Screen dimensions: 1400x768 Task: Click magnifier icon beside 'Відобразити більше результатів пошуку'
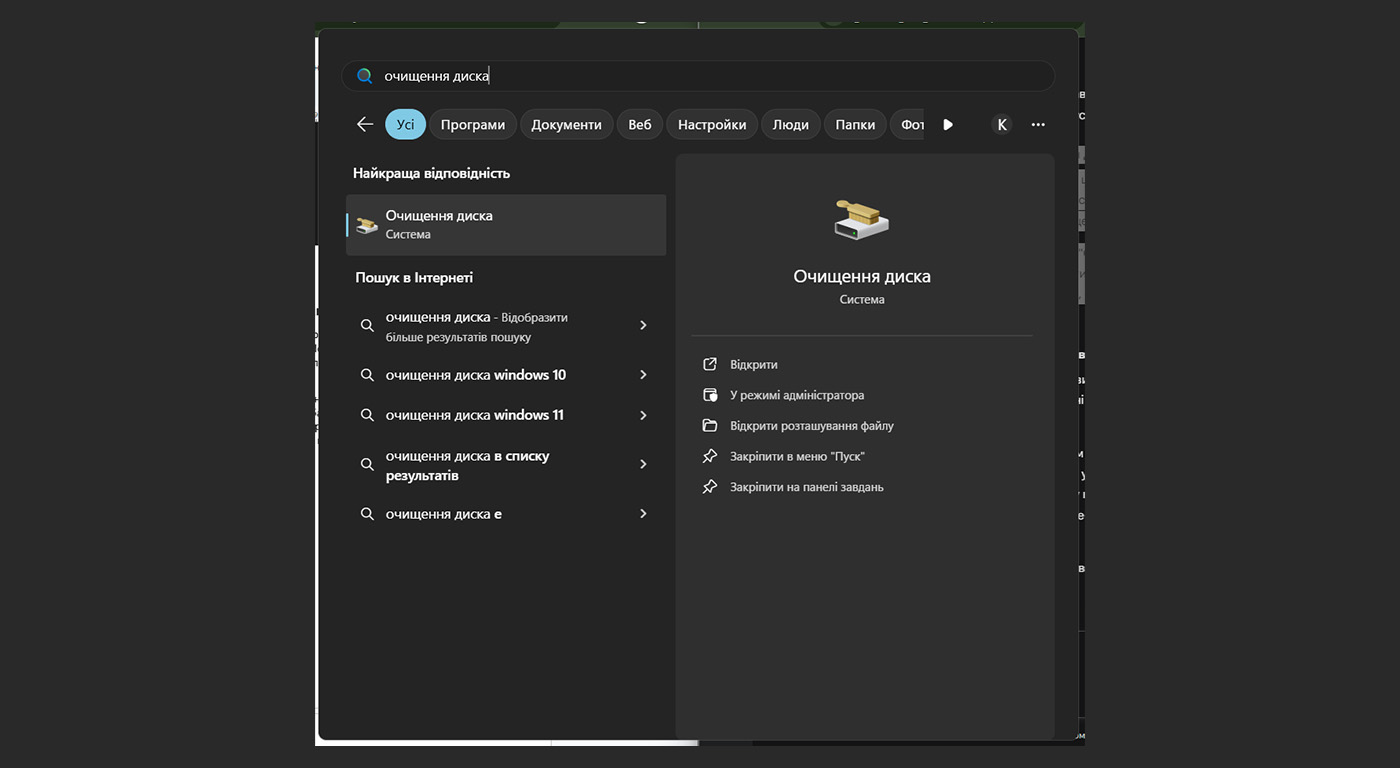[x=367, y=326]
